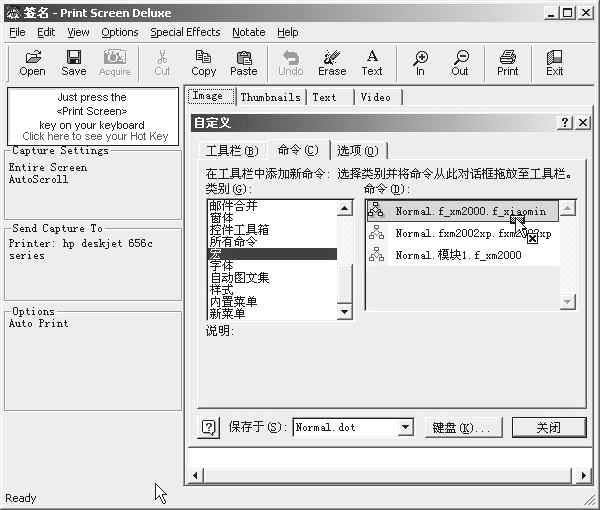
Task: Click the Undo arrow icon
Action: click(x=291, y=63)
